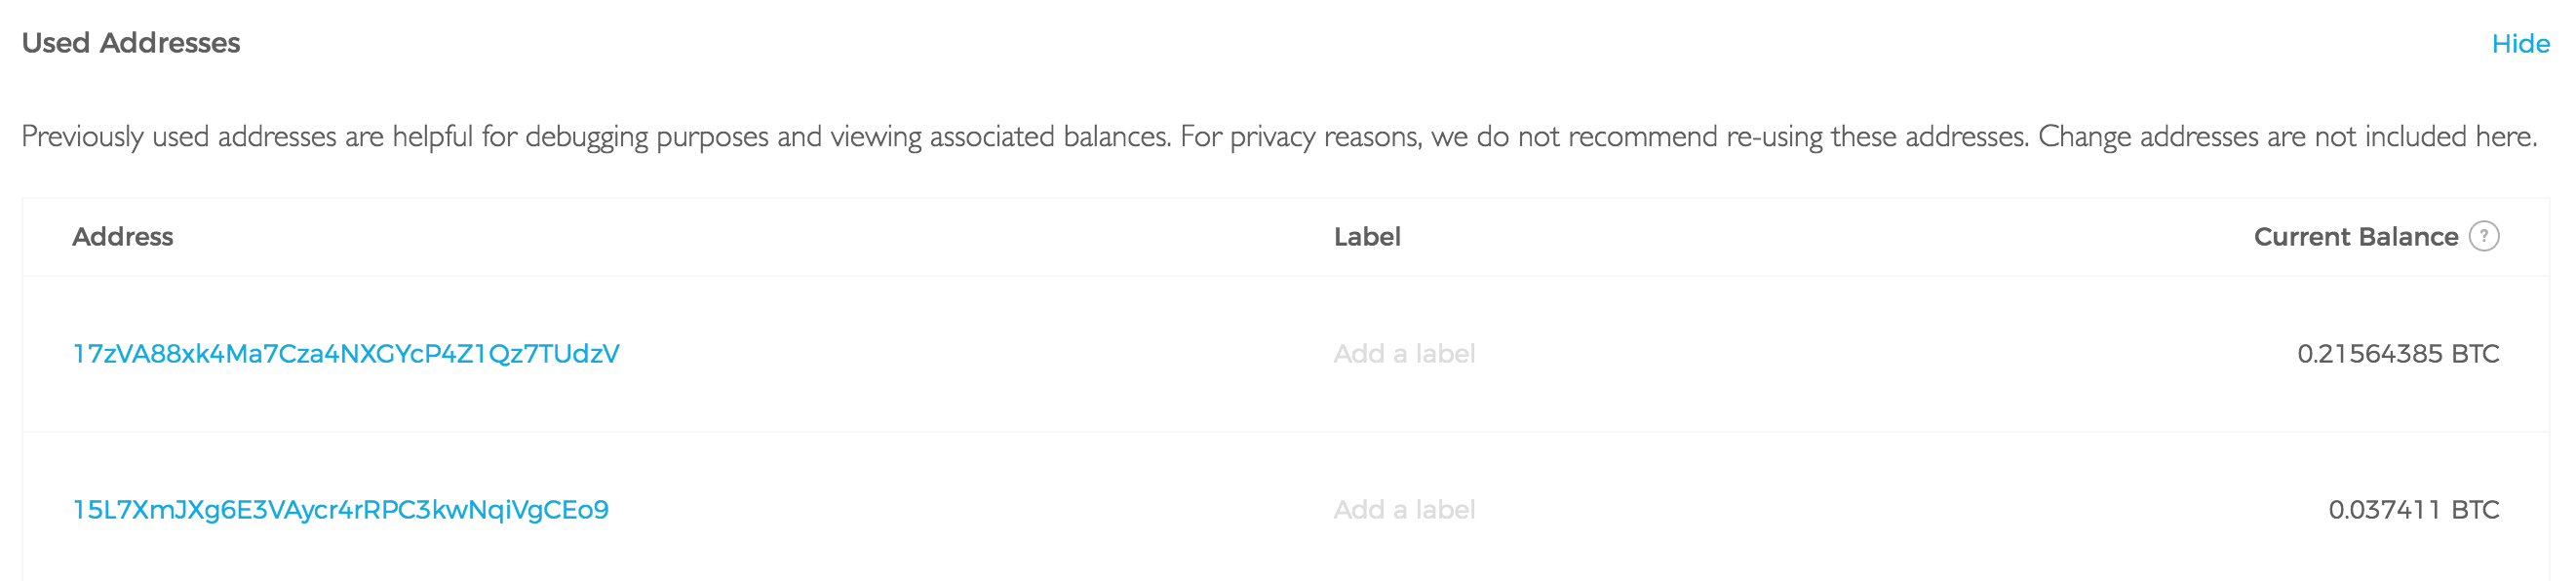Screen dimensions: 2576x581
Task: Select the 0.21564385 balance amount
Action: coord(2370,354)
